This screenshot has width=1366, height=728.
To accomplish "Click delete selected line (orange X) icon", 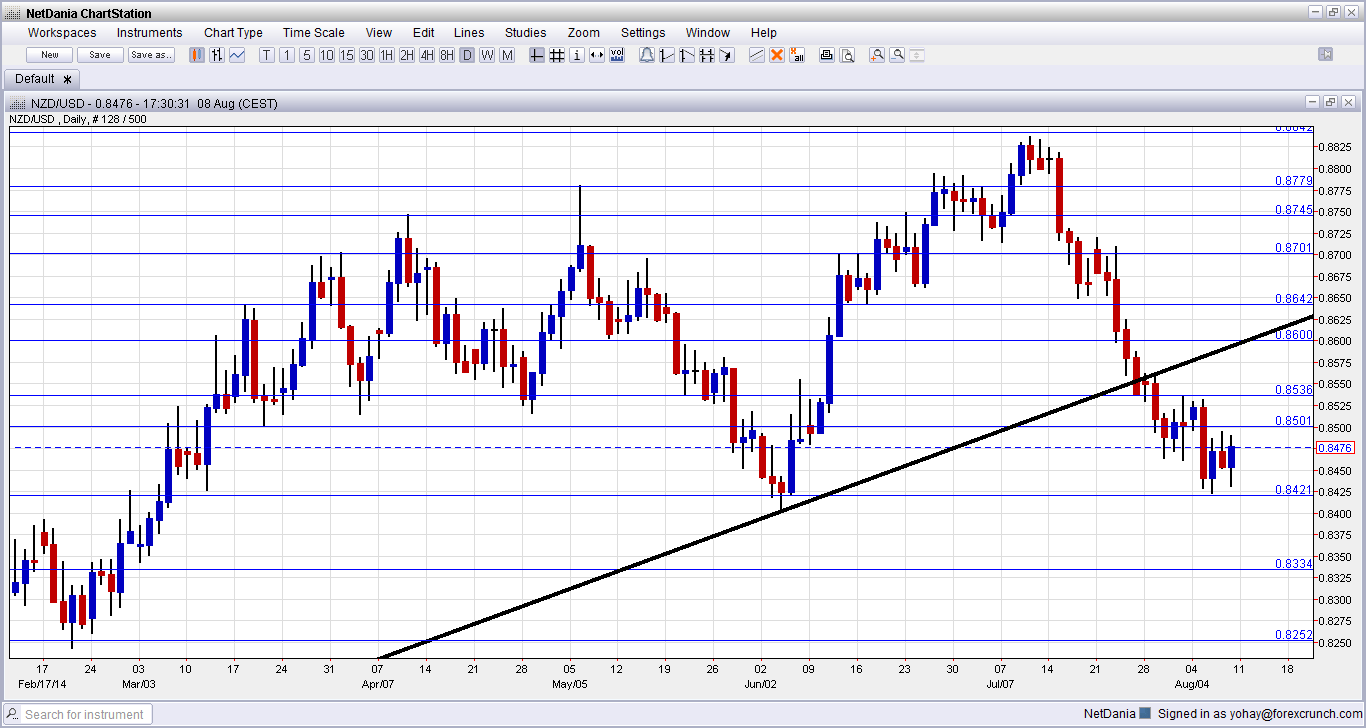I will 777,55.
